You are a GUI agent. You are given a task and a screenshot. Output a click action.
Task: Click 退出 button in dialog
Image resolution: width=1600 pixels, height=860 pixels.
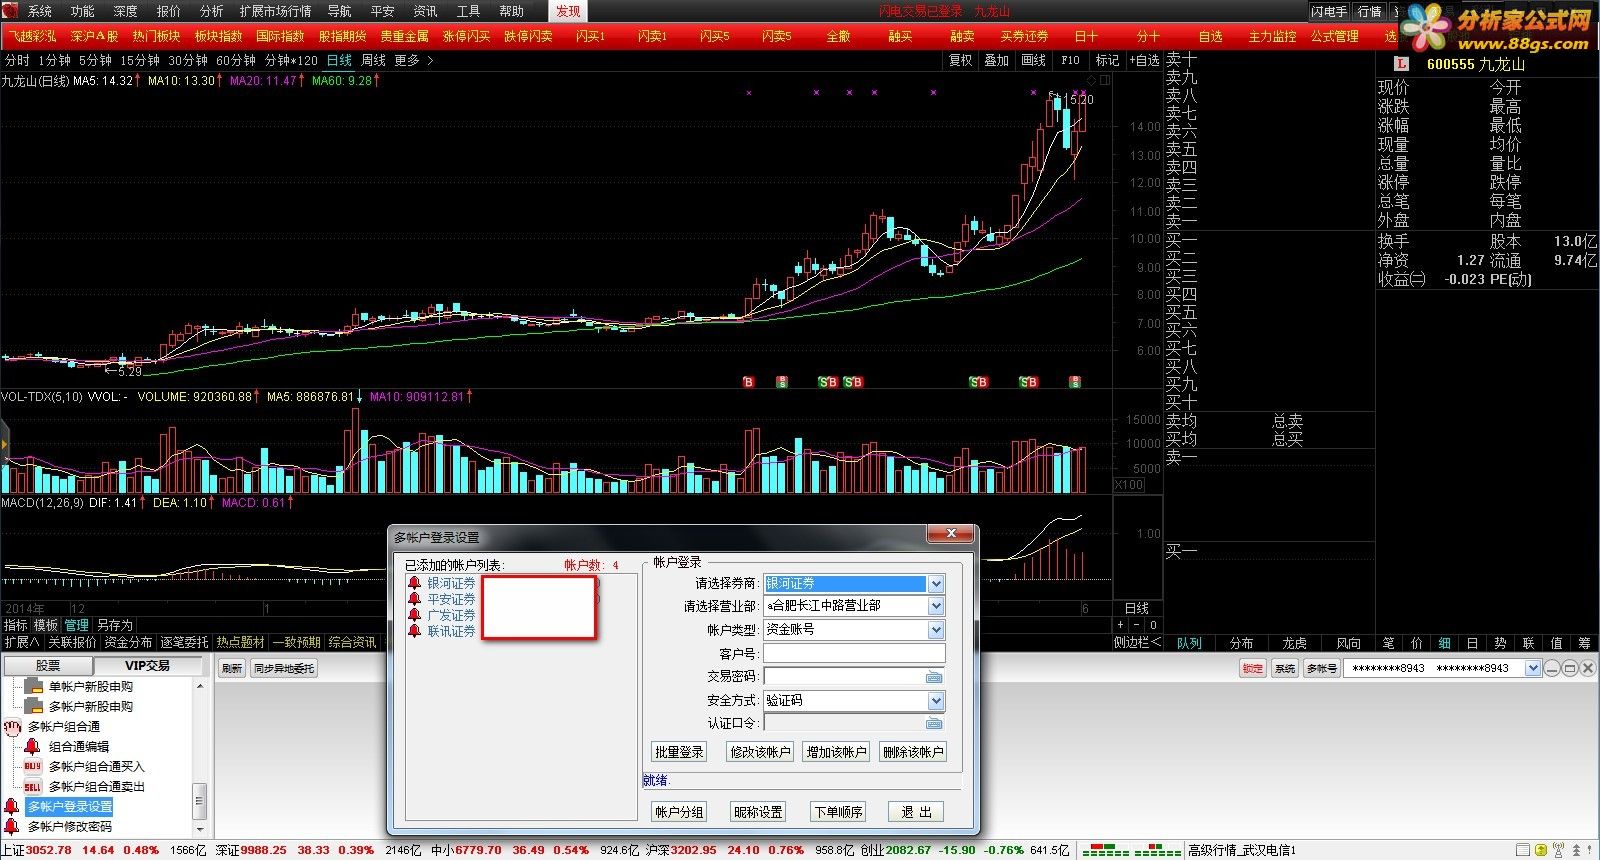point(916,812)
